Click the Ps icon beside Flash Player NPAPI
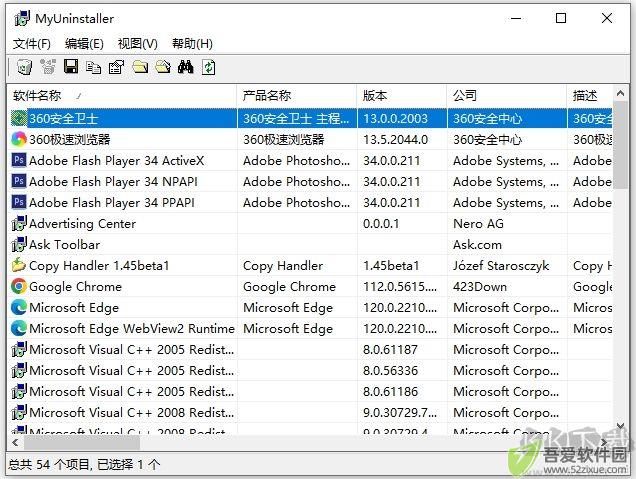The height and width of the screenshot is (479, 636). click(x=19, y=181)
